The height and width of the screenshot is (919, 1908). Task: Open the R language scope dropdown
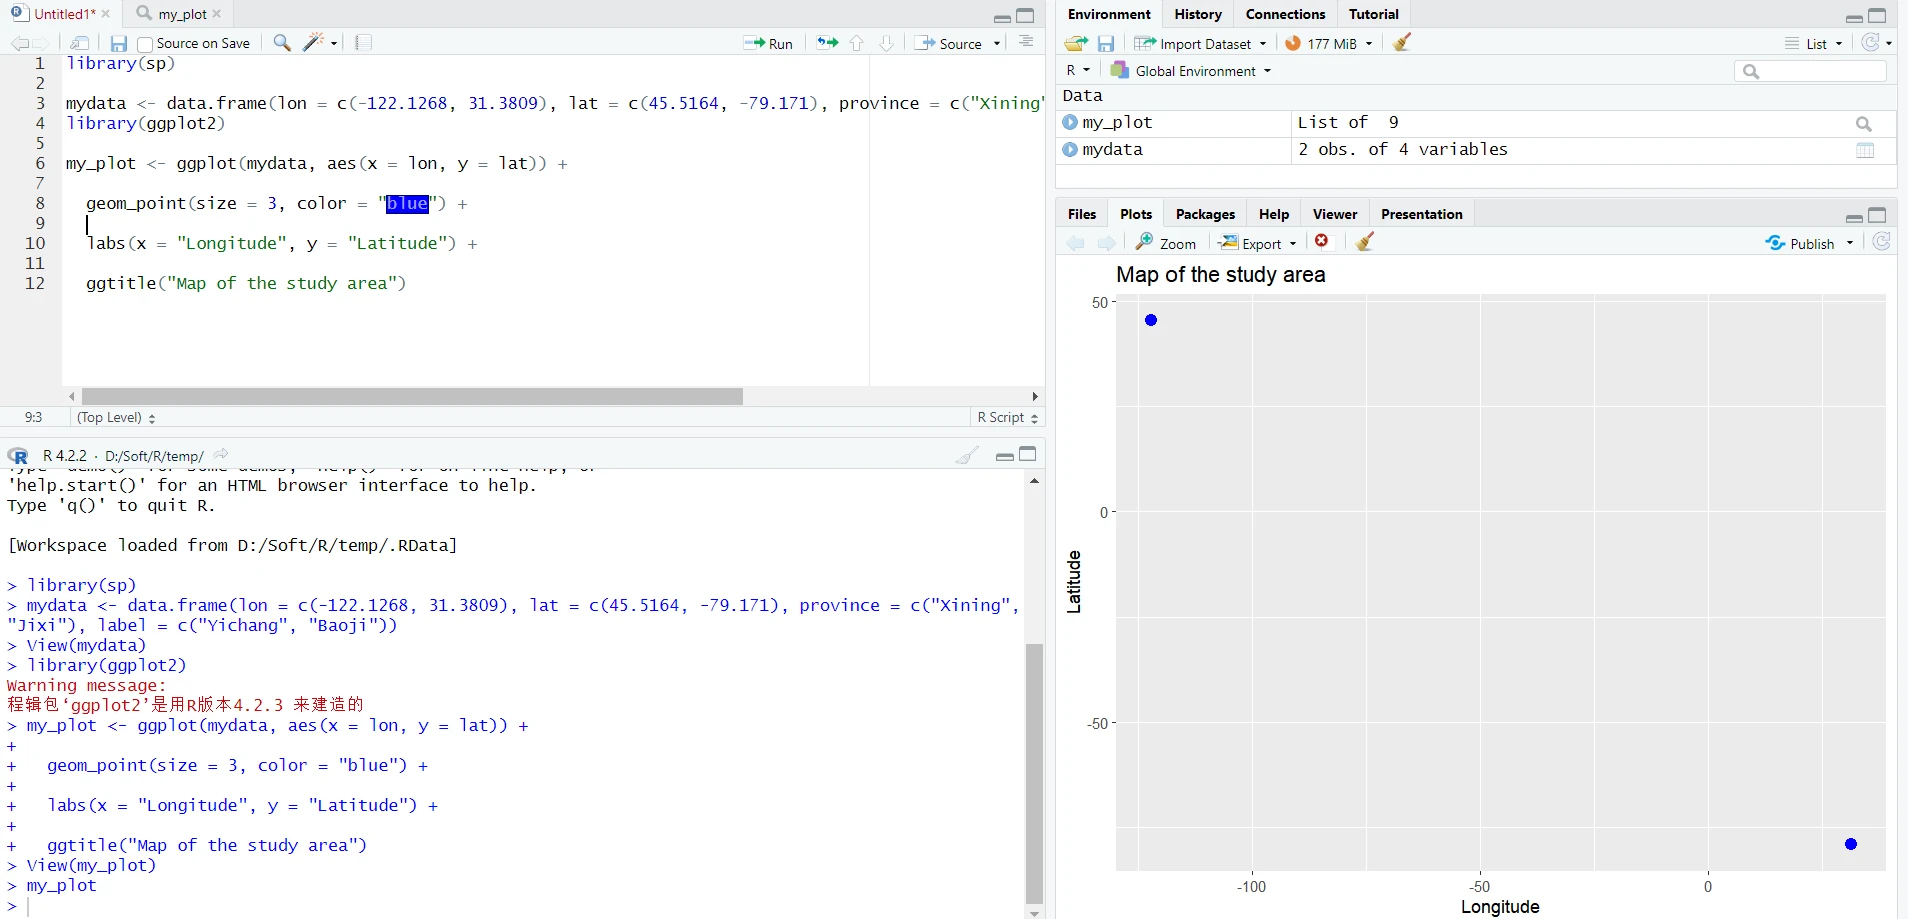point(1078,70)
